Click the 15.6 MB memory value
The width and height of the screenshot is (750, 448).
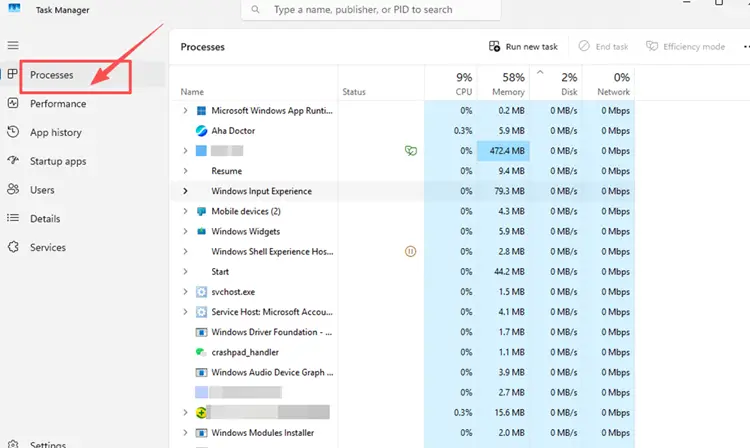coord(509,412)
